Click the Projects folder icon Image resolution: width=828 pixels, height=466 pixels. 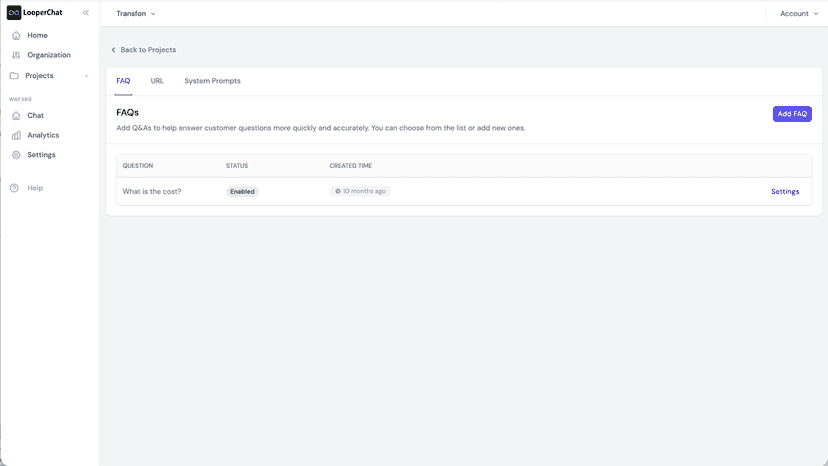(14, 76)
